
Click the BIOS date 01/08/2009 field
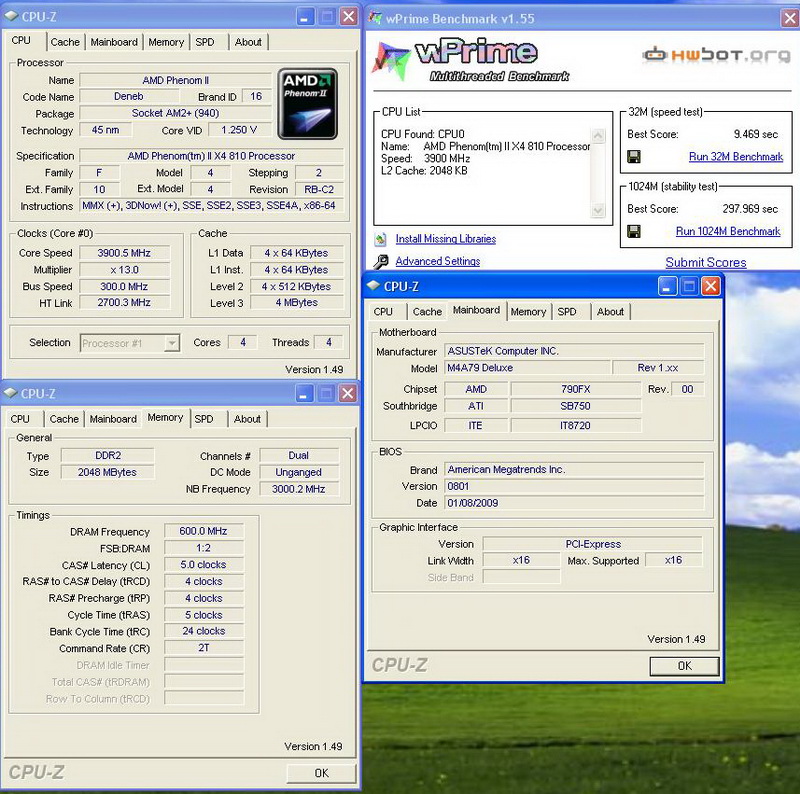coord(573,503)
